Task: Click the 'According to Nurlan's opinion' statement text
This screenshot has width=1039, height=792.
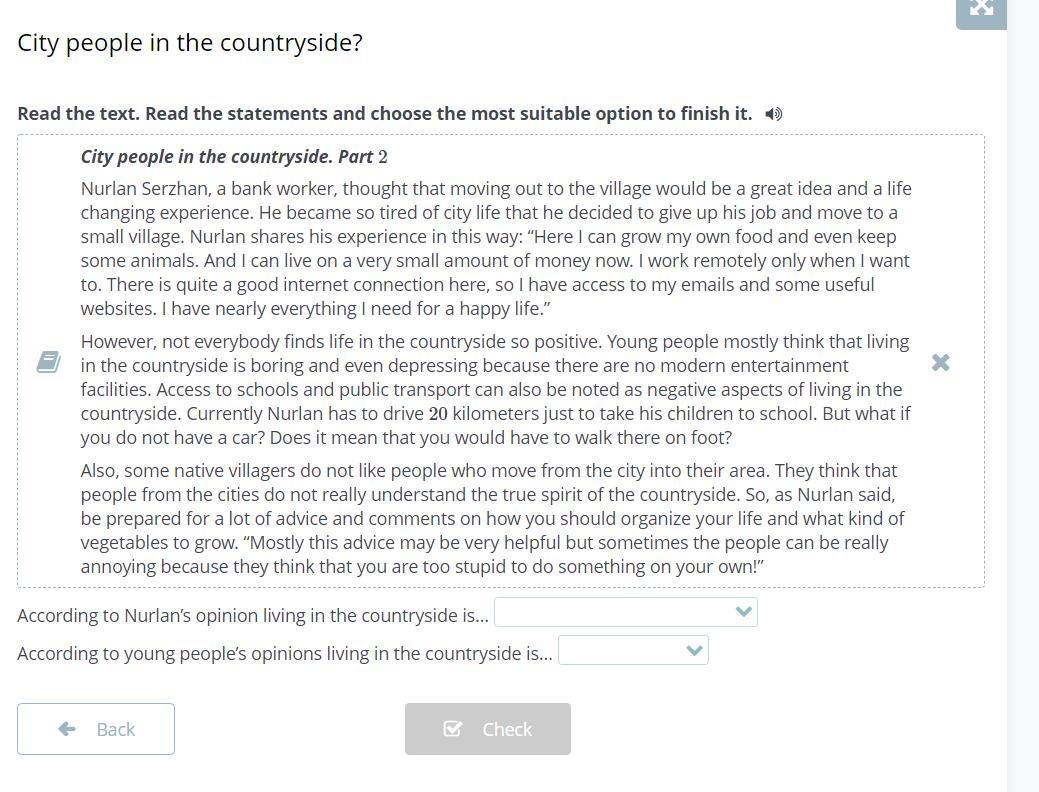Action: [x=253, y=616]
